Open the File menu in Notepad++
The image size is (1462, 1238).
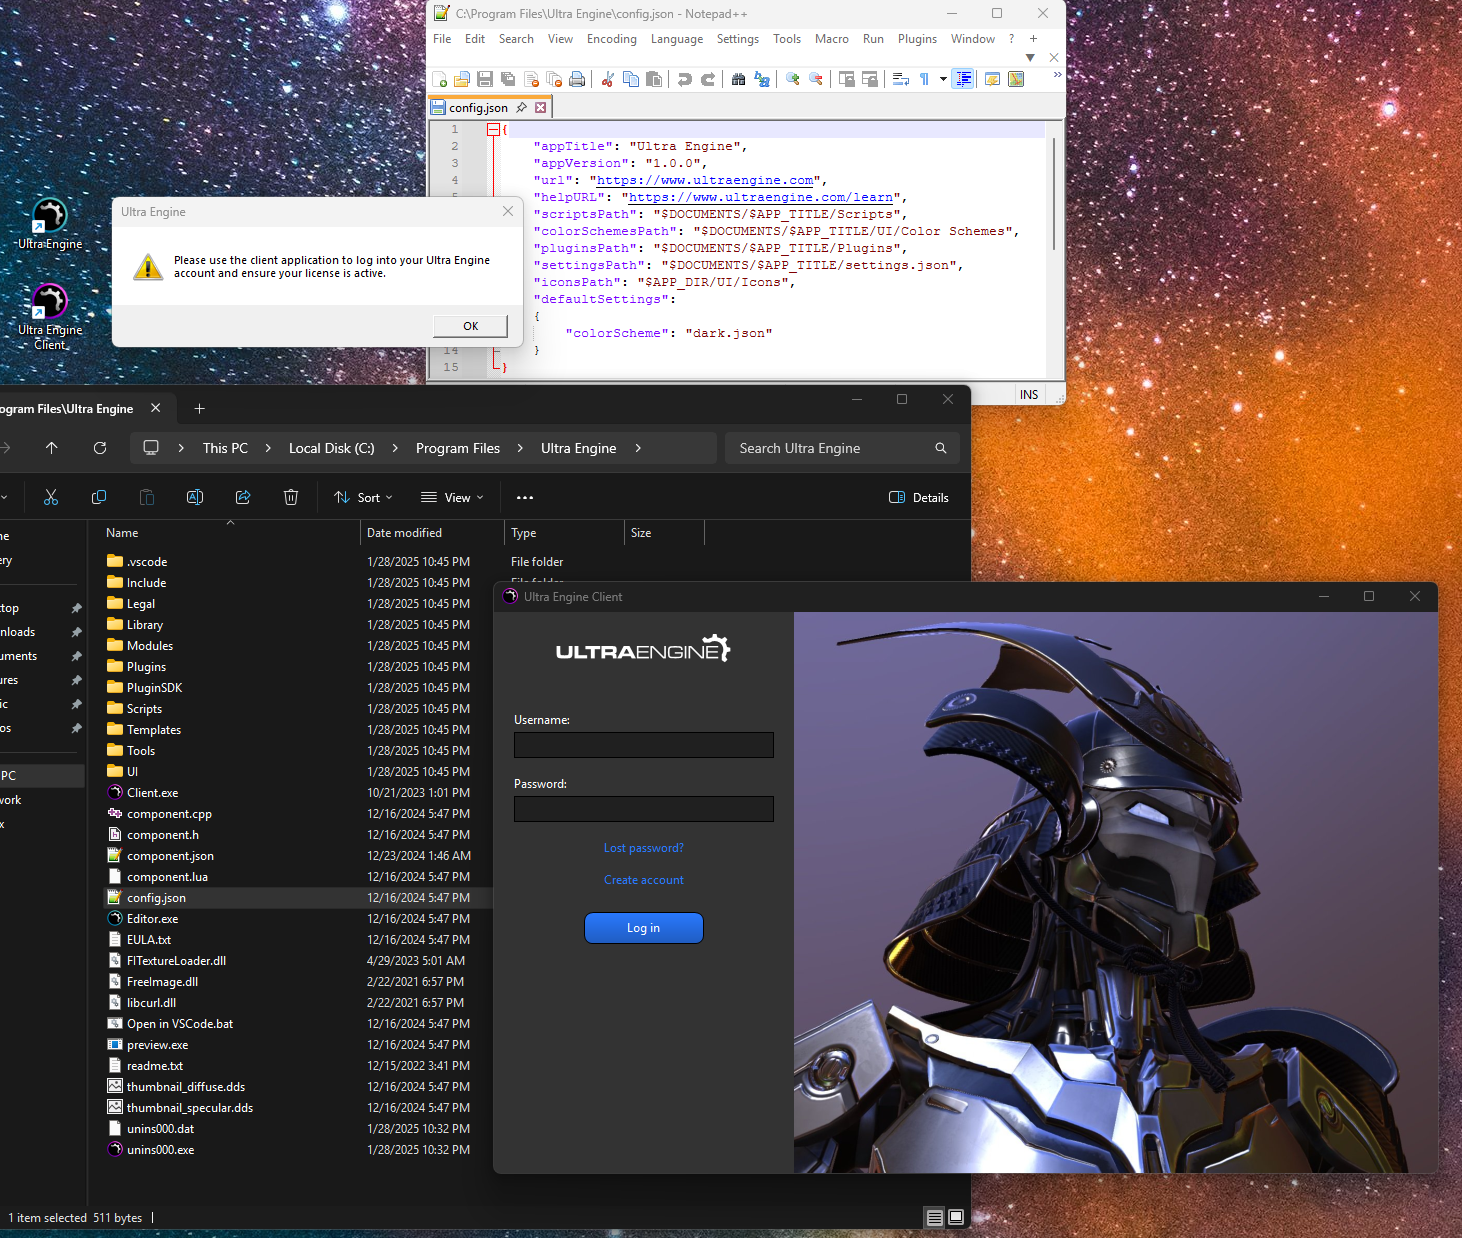pos(442,39)
